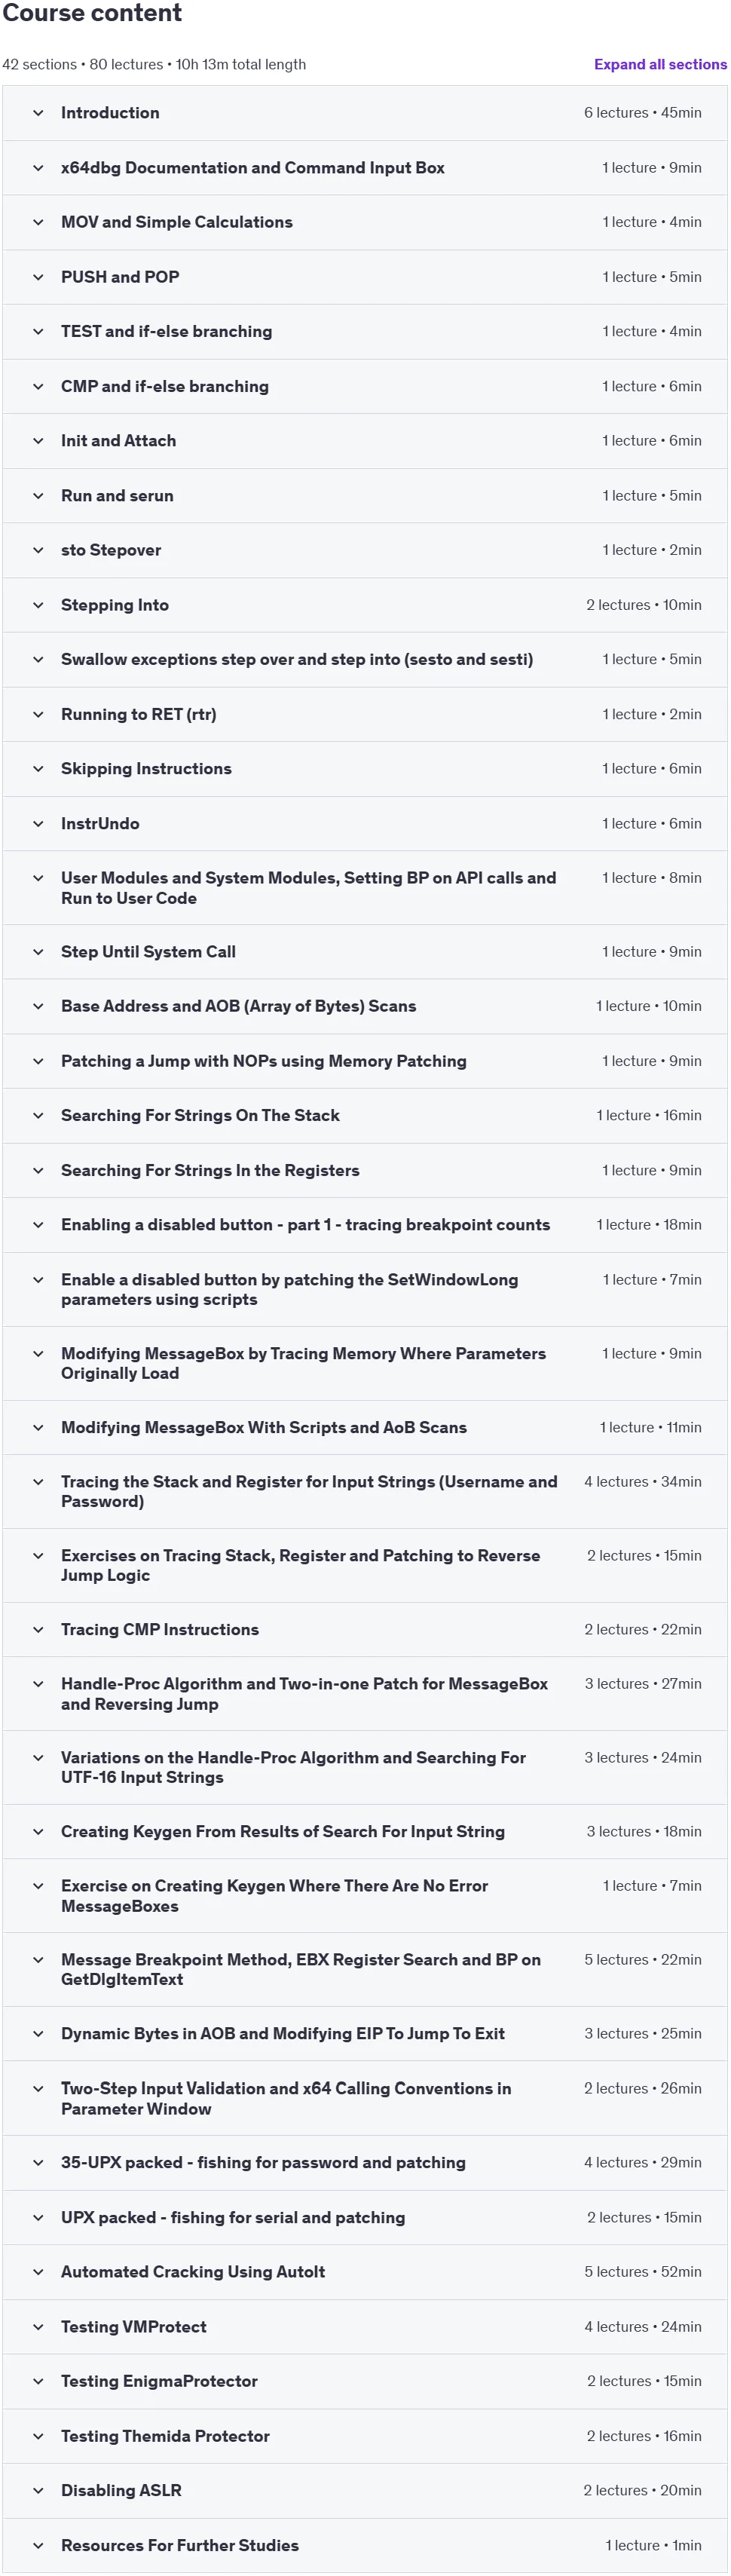The width and height of the screenshot is (731, 2576).
Task: Select Testing Themida Protector section title
Action: point(165,2436)
